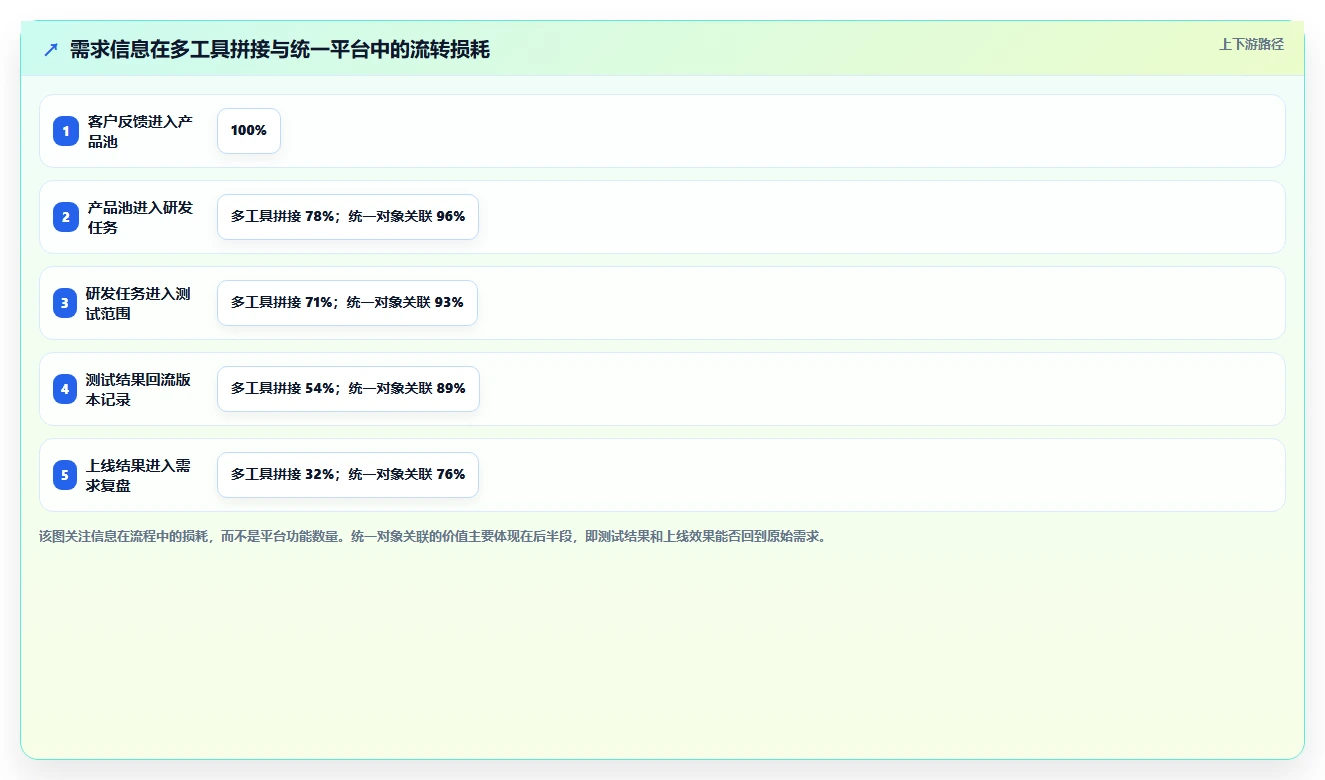Viewport: 1325px width, 780px height.
Task: Click the chip 多工具拼接 71%；统一对象关联 93%
Action: (347, 303)
